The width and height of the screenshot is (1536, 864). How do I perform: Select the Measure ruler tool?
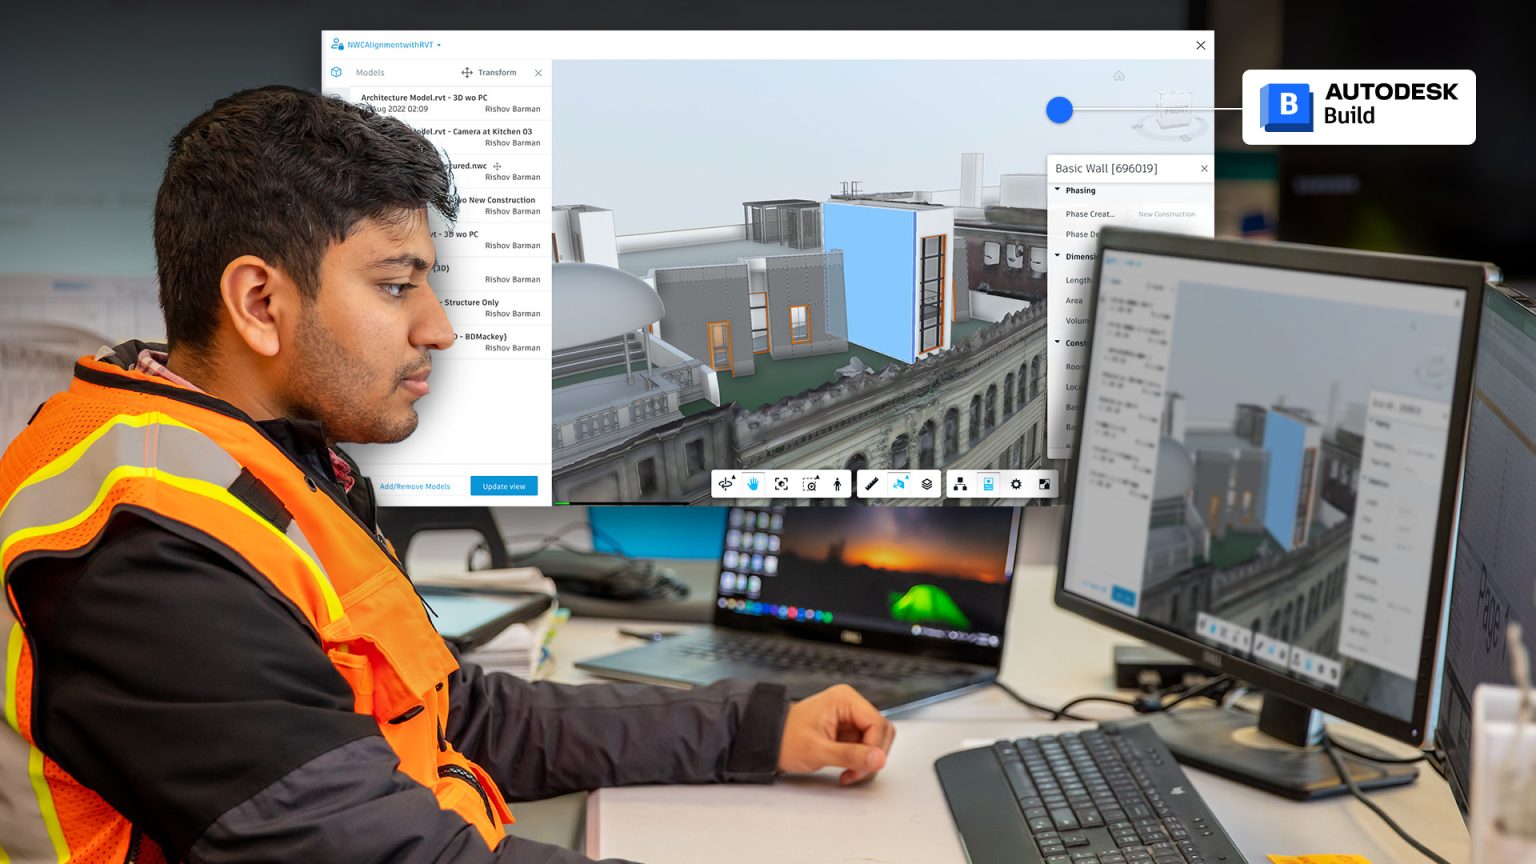[871, 484]
